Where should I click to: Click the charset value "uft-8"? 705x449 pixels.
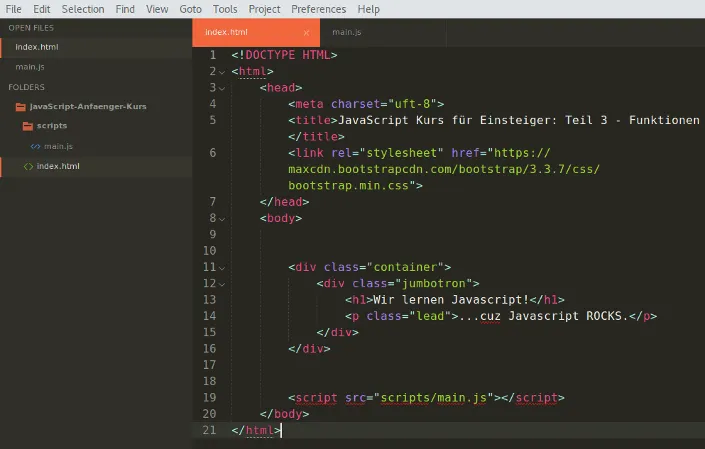pyautogui.click(x=412, y=104)
